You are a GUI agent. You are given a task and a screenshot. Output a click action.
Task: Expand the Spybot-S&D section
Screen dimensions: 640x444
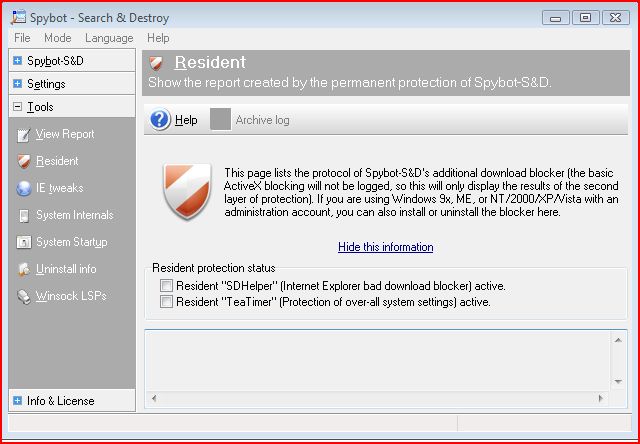[17, 61]
